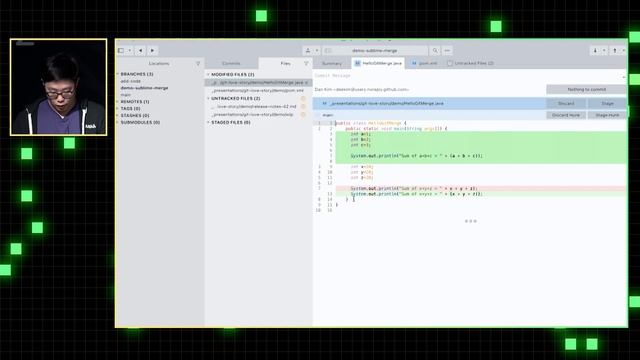Select the demo-sublime-merge branch
The height and width of the screenshot is (360, 640).
[144, 88]
